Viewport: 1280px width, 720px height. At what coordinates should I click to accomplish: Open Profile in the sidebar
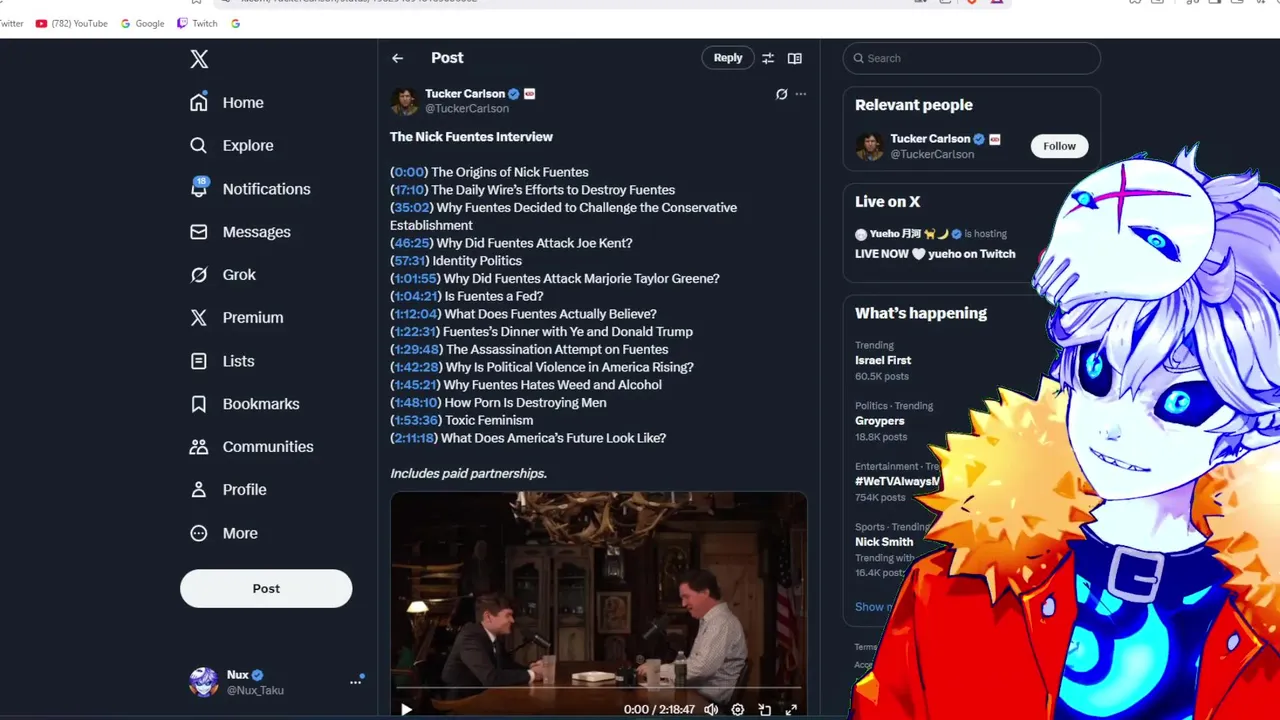[228, 490]
